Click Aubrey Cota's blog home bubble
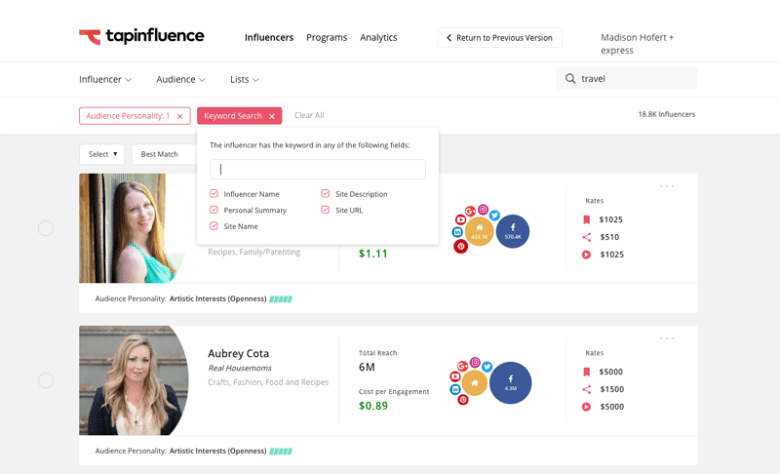Screen dimensions: 780x474 (x=474, y=383)
